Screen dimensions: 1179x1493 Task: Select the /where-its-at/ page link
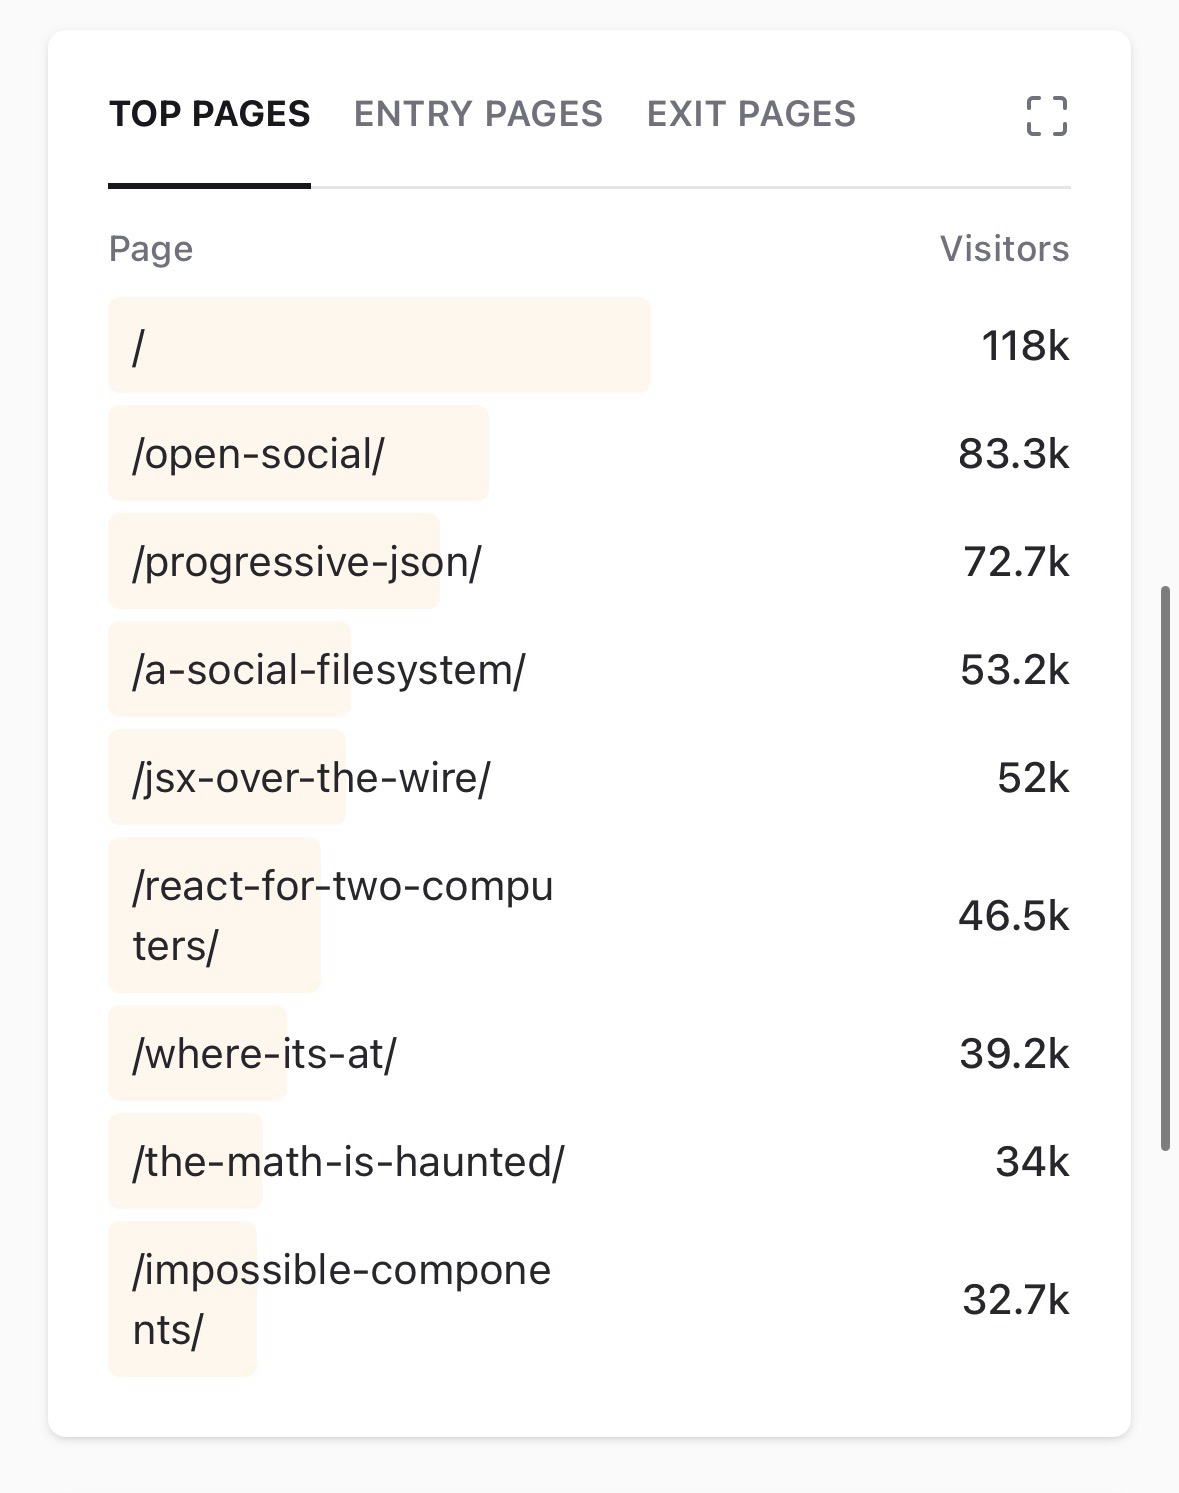[x=264, y=1054]
